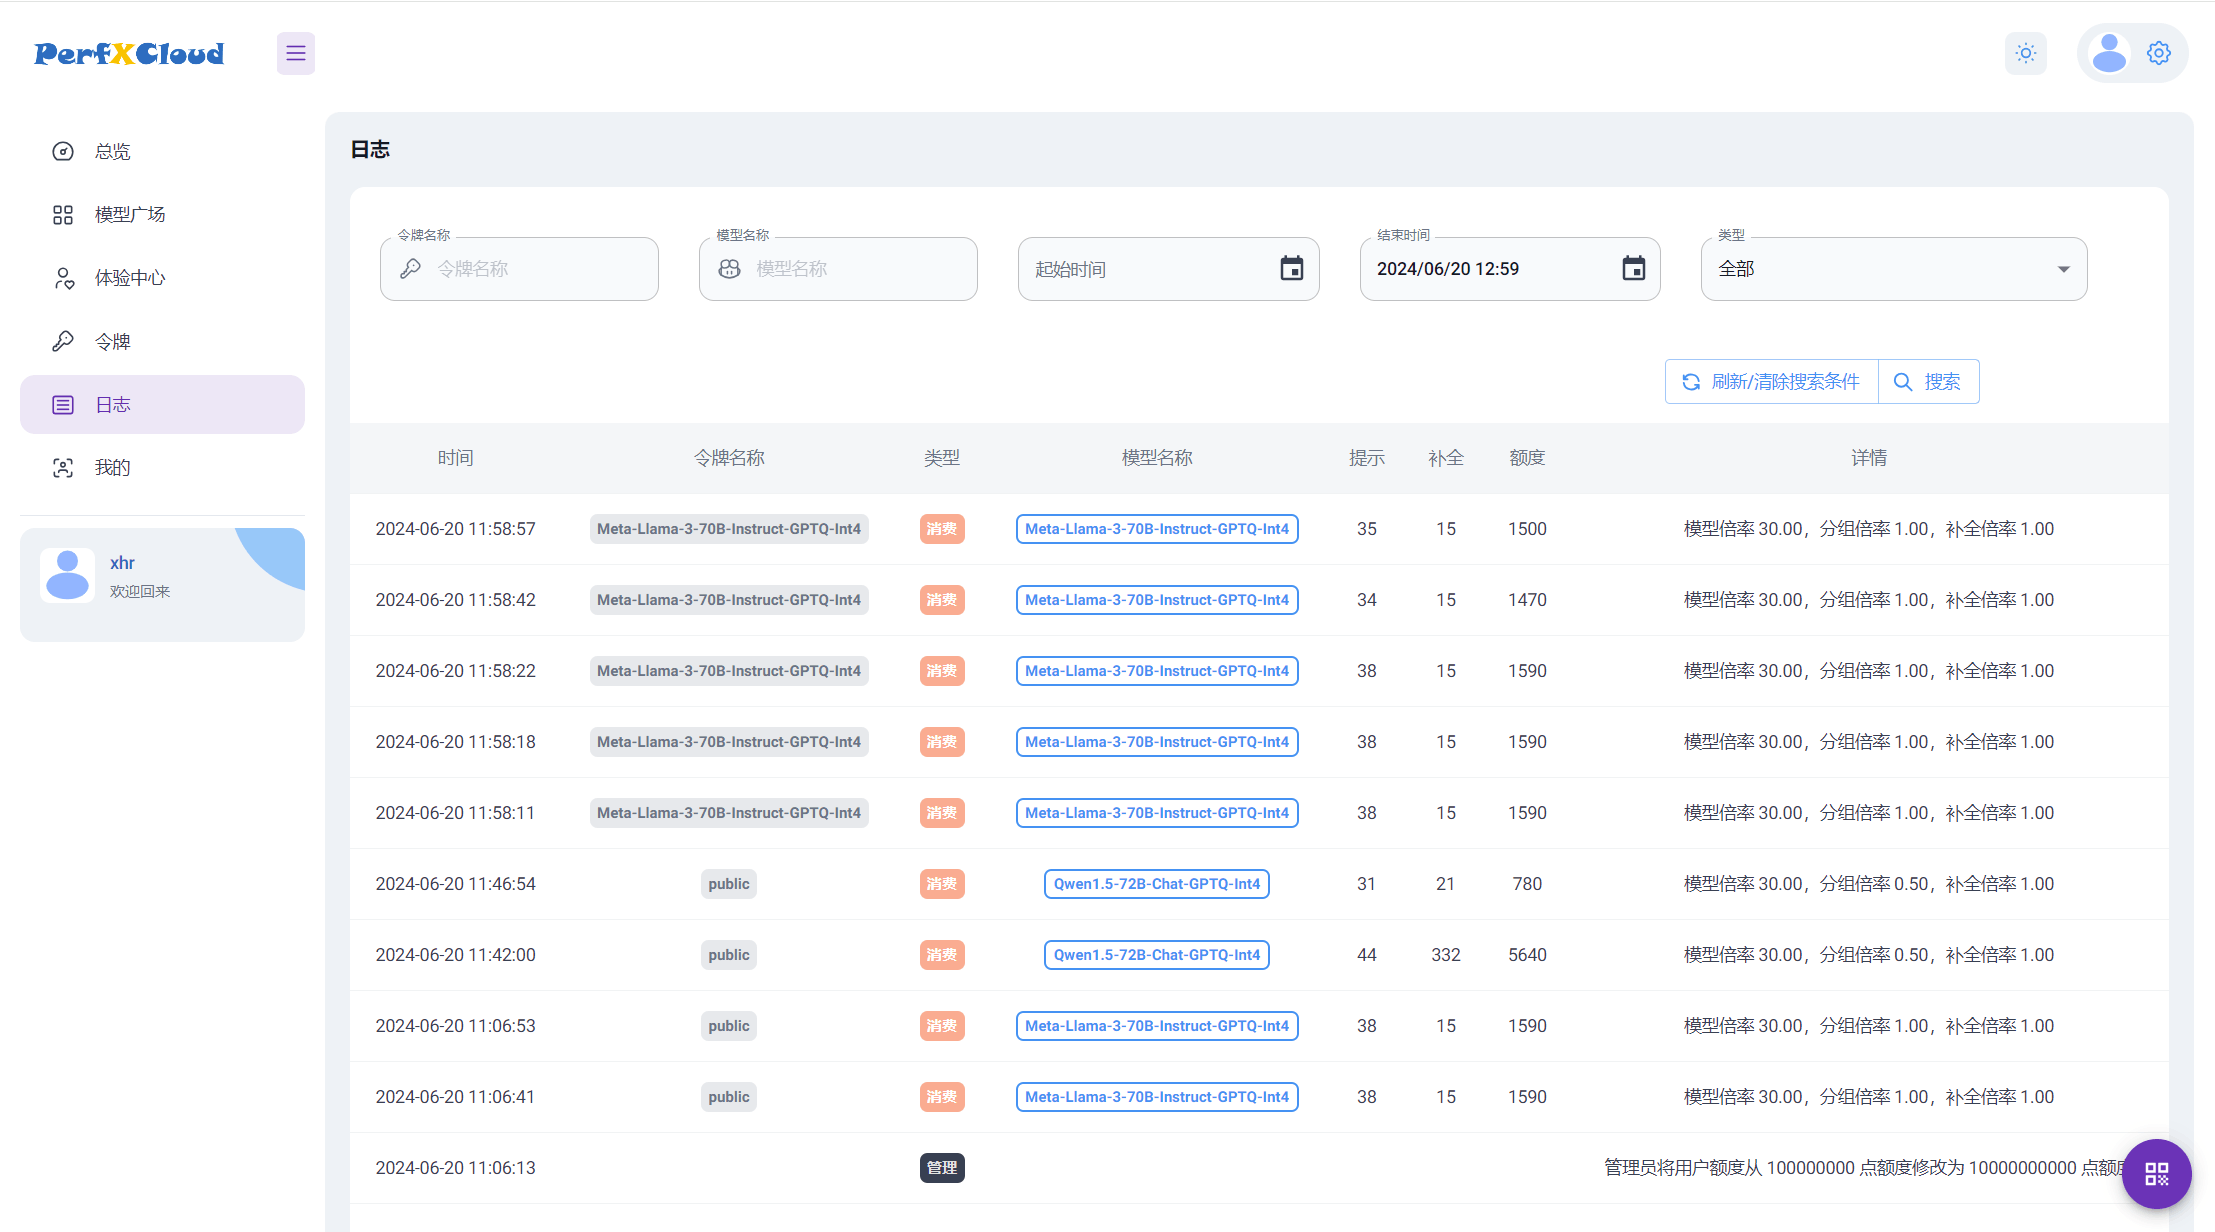The width and height of the screenshot is (2215, 1232).
Task: Click the PerfXCloud logo
Action: coord(129,53)
